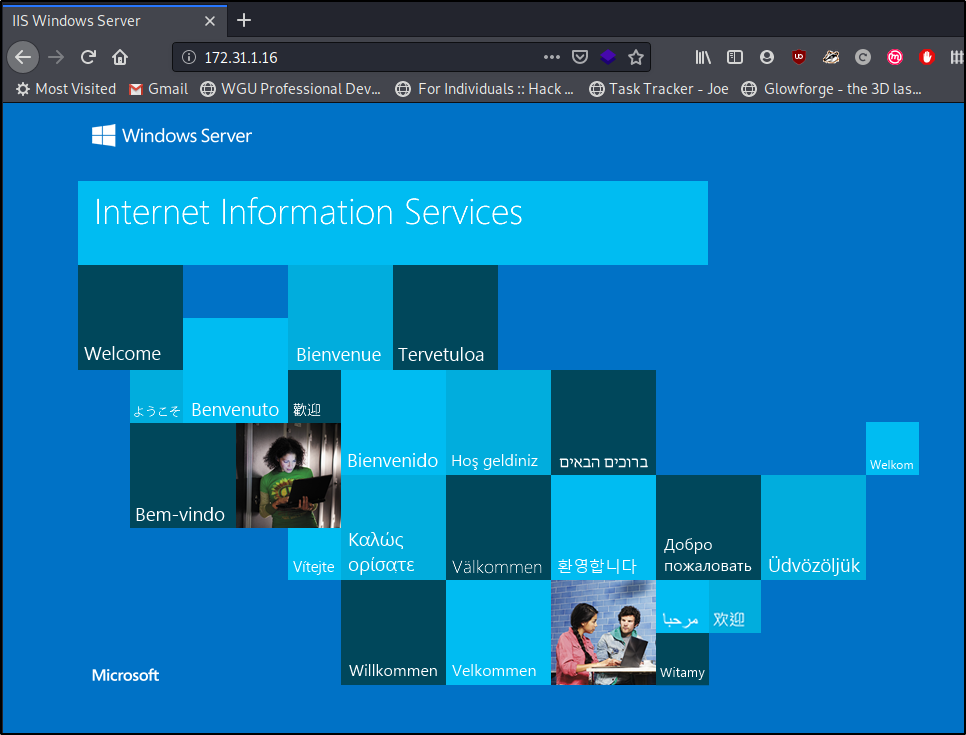Open the Firefox account icon
The height and width of the screenshot is (735, 966).
click(766, 57)
